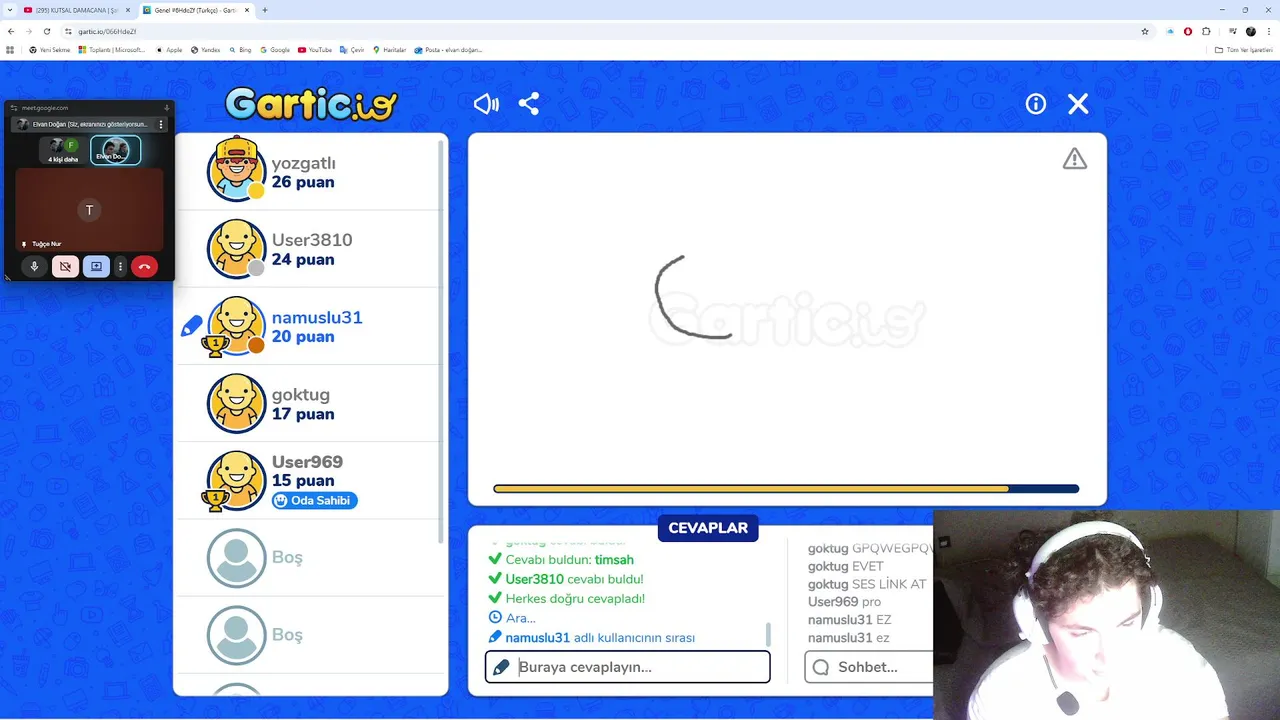Open the Chrome profile avatar
The image size is (1280, 720).
1250,31
